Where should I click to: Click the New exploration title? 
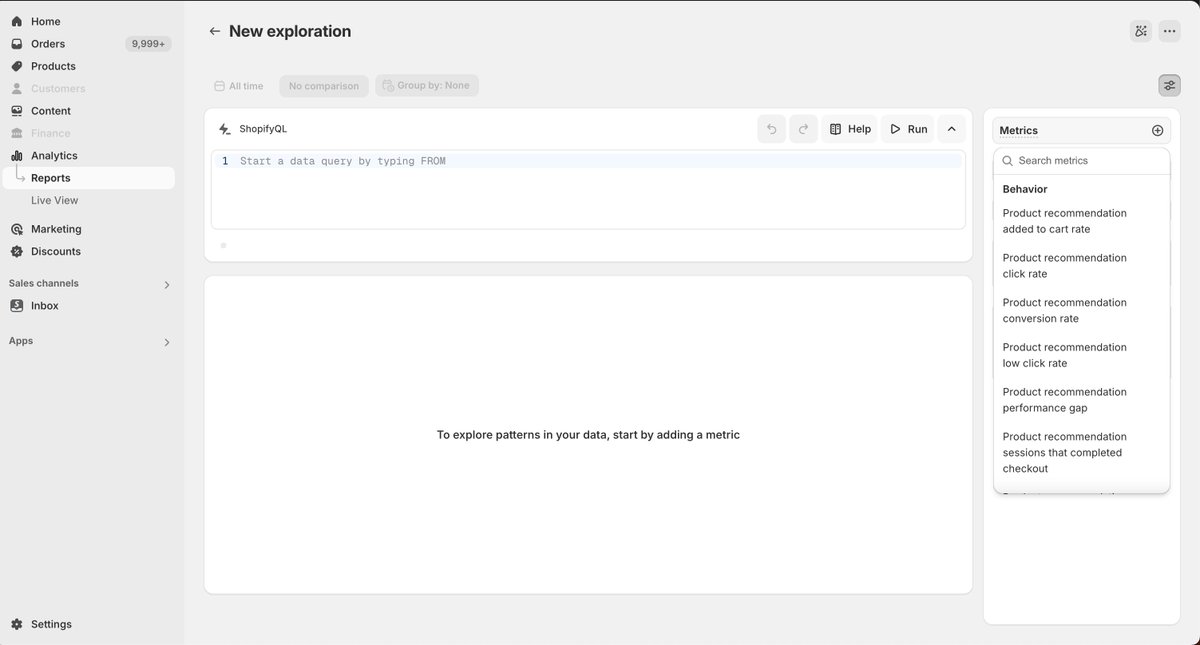[x=290, y=31]
